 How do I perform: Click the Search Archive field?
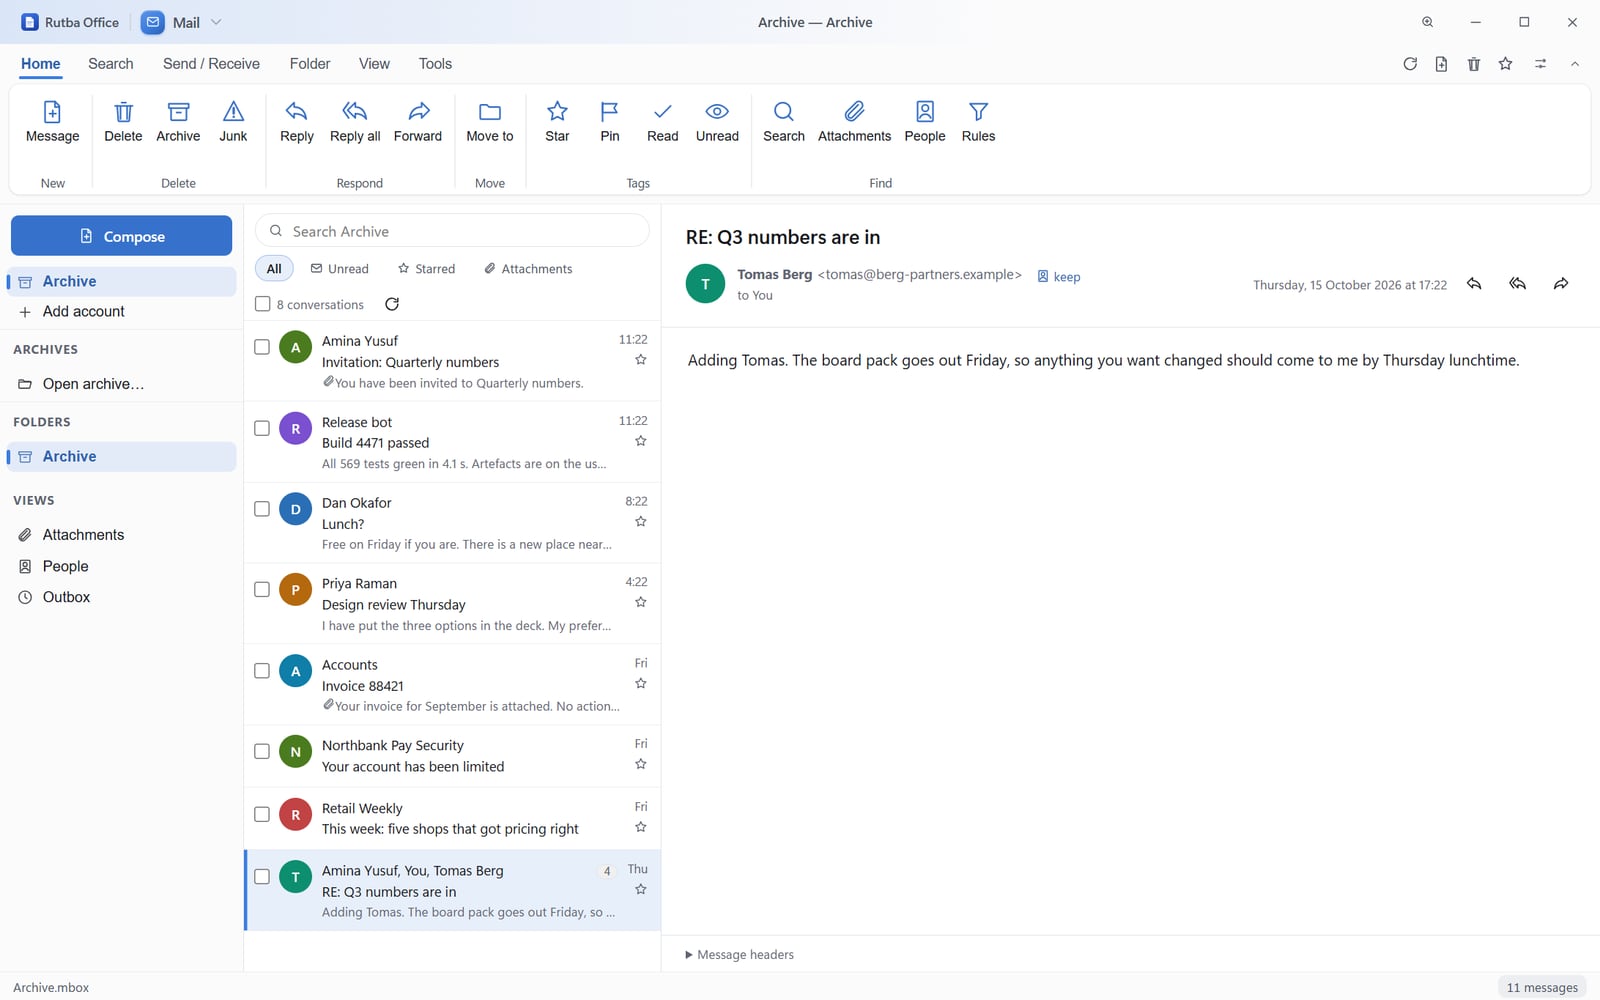[x=452, y=231]
